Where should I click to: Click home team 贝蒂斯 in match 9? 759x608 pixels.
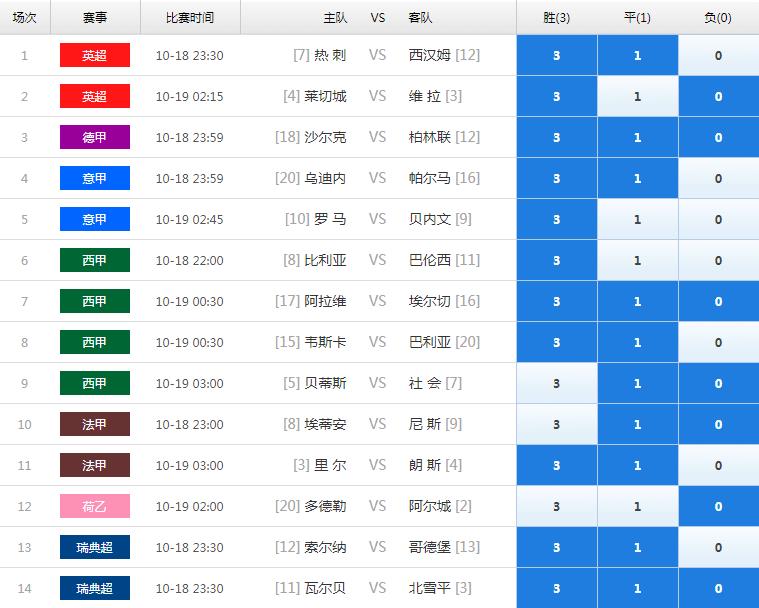click(x=325, y=383)
